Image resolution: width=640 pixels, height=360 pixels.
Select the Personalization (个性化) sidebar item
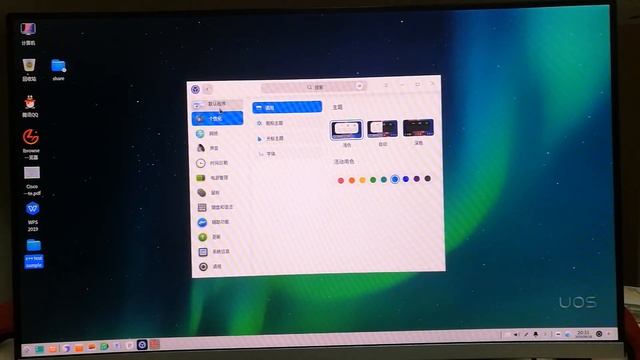tap(218, 118)
